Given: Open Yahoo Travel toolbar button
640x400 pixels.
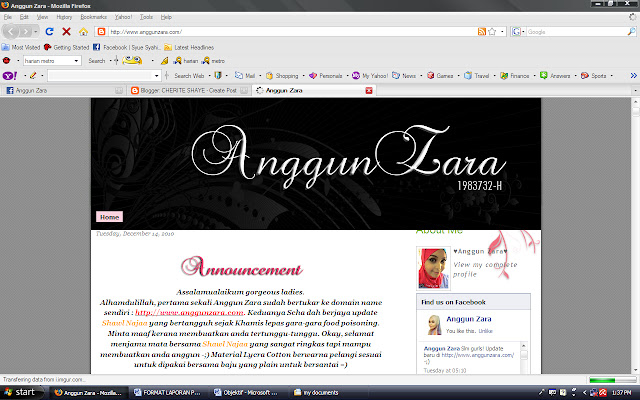Looking at the screenshot, I should 477,76.
